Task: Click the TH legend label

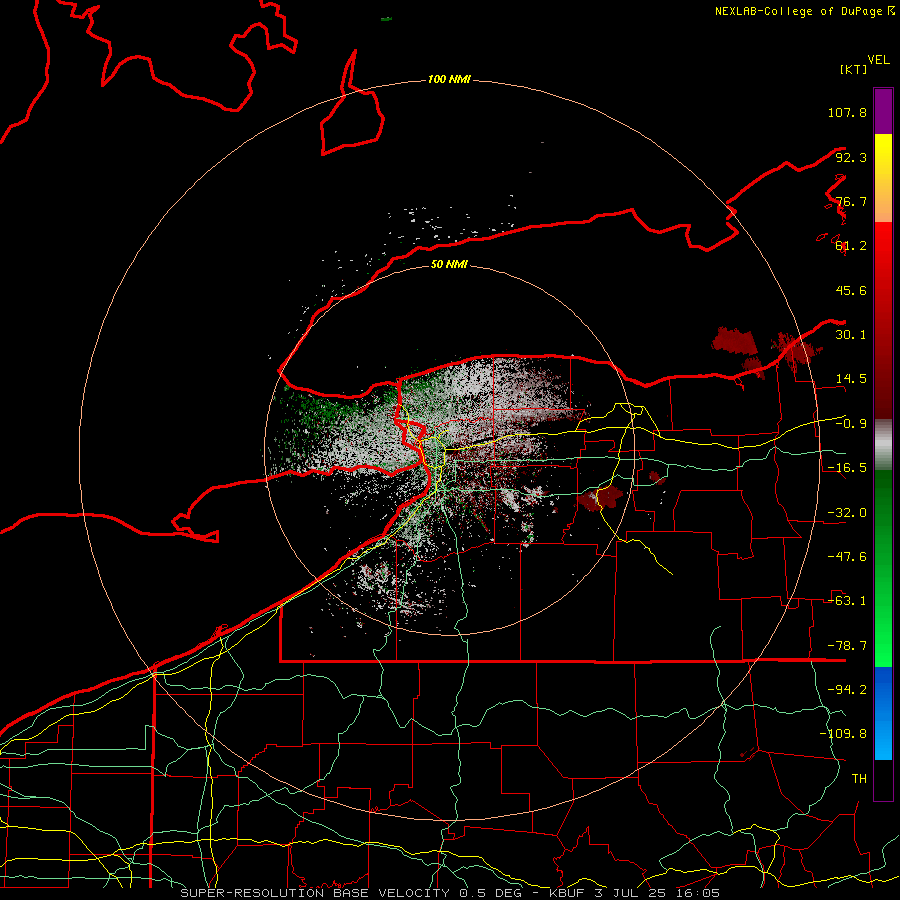Action: coord(859,779)
